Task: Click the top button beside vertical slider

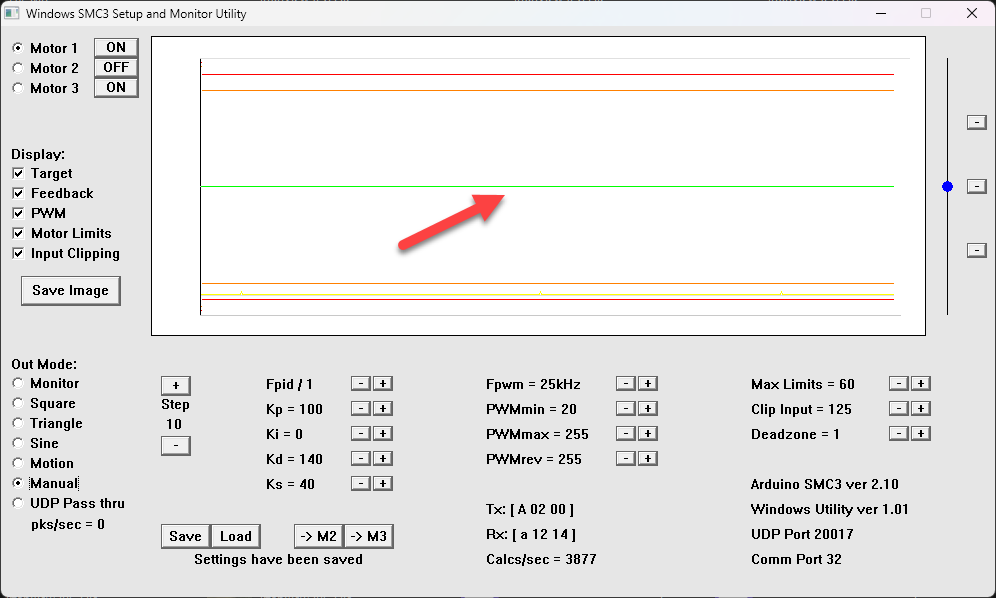Action: tap(977, 122)
